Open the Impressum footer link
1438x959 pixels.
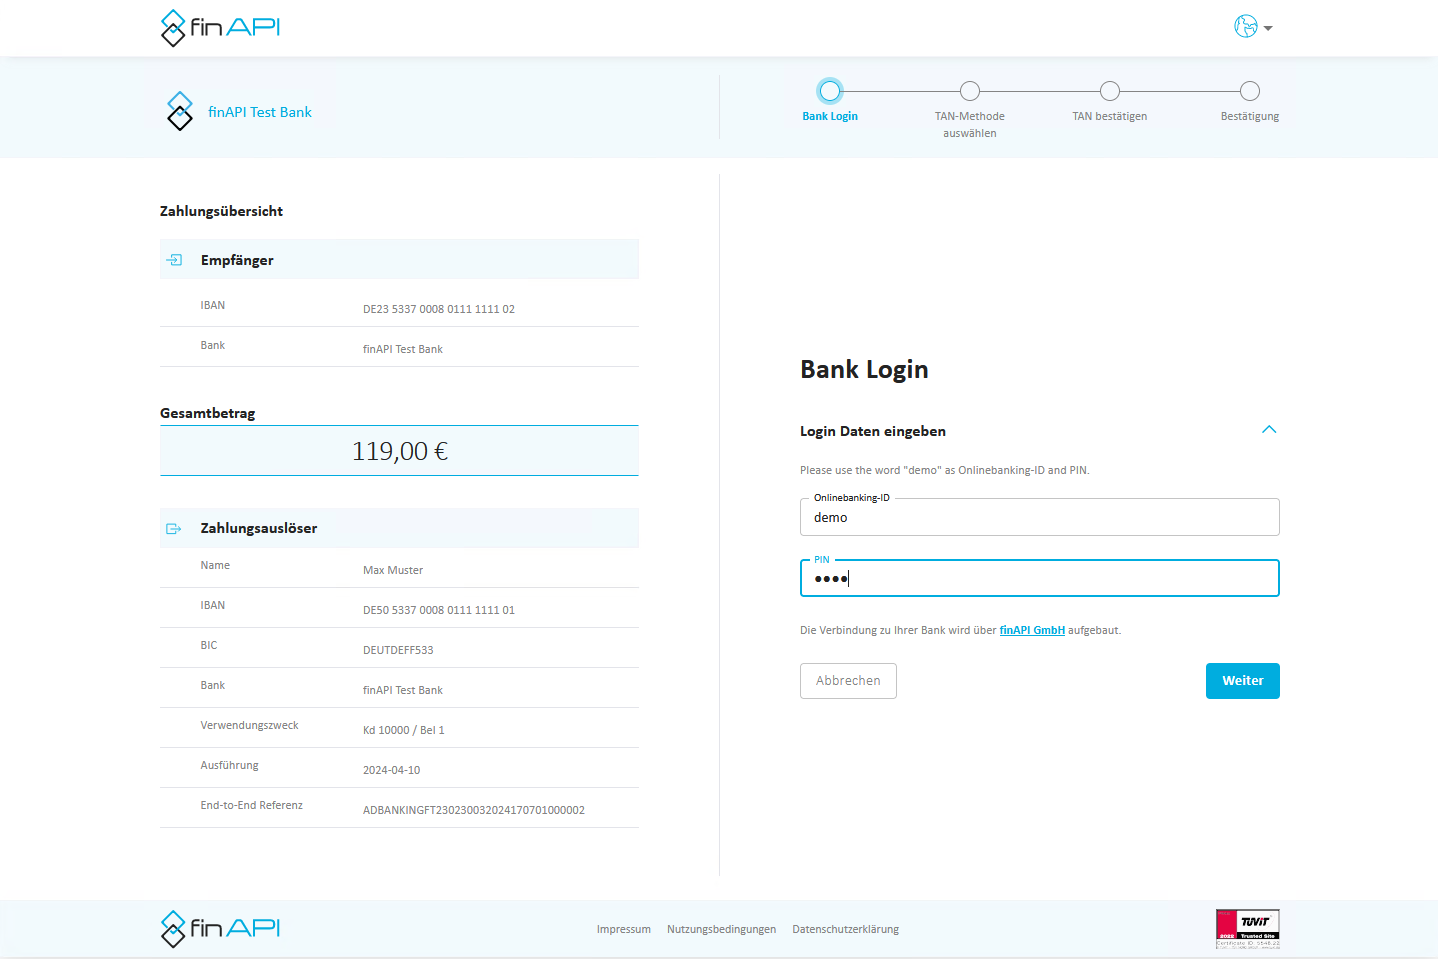coord(624,929)
